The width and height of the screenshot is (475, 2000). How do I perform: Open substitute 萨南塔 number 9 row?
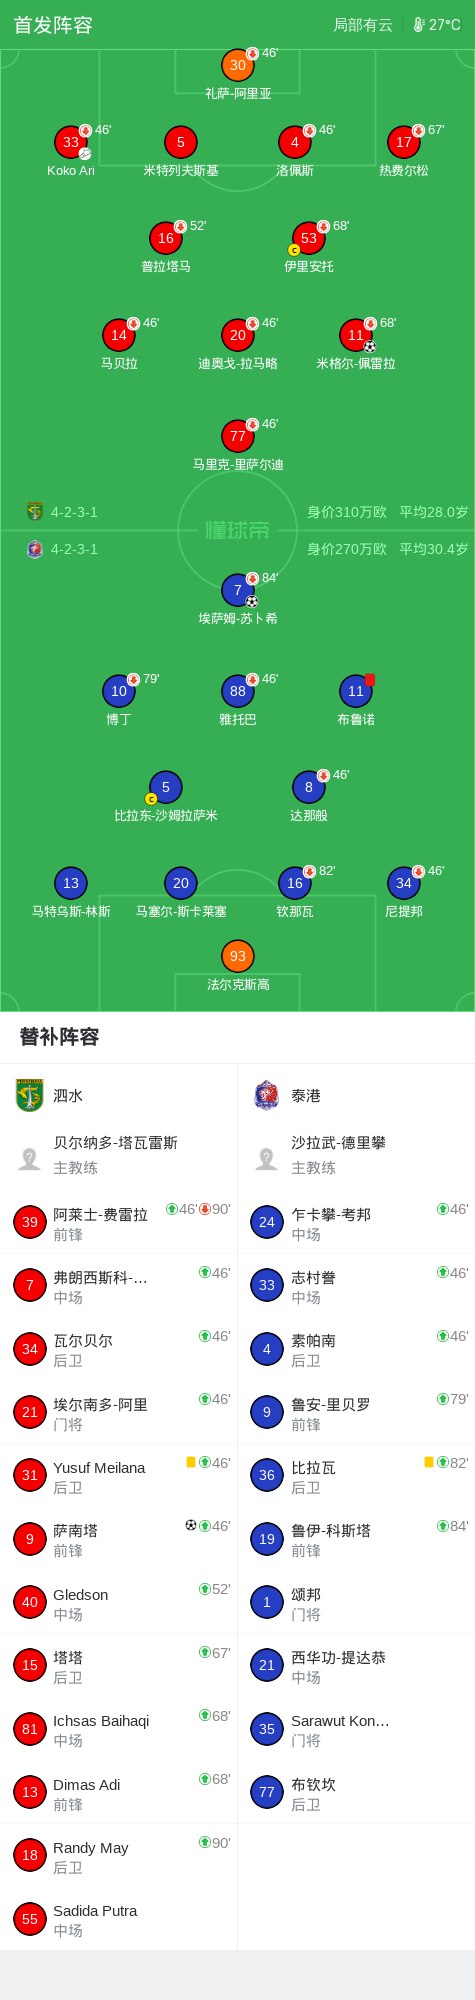coord(119,1540)
